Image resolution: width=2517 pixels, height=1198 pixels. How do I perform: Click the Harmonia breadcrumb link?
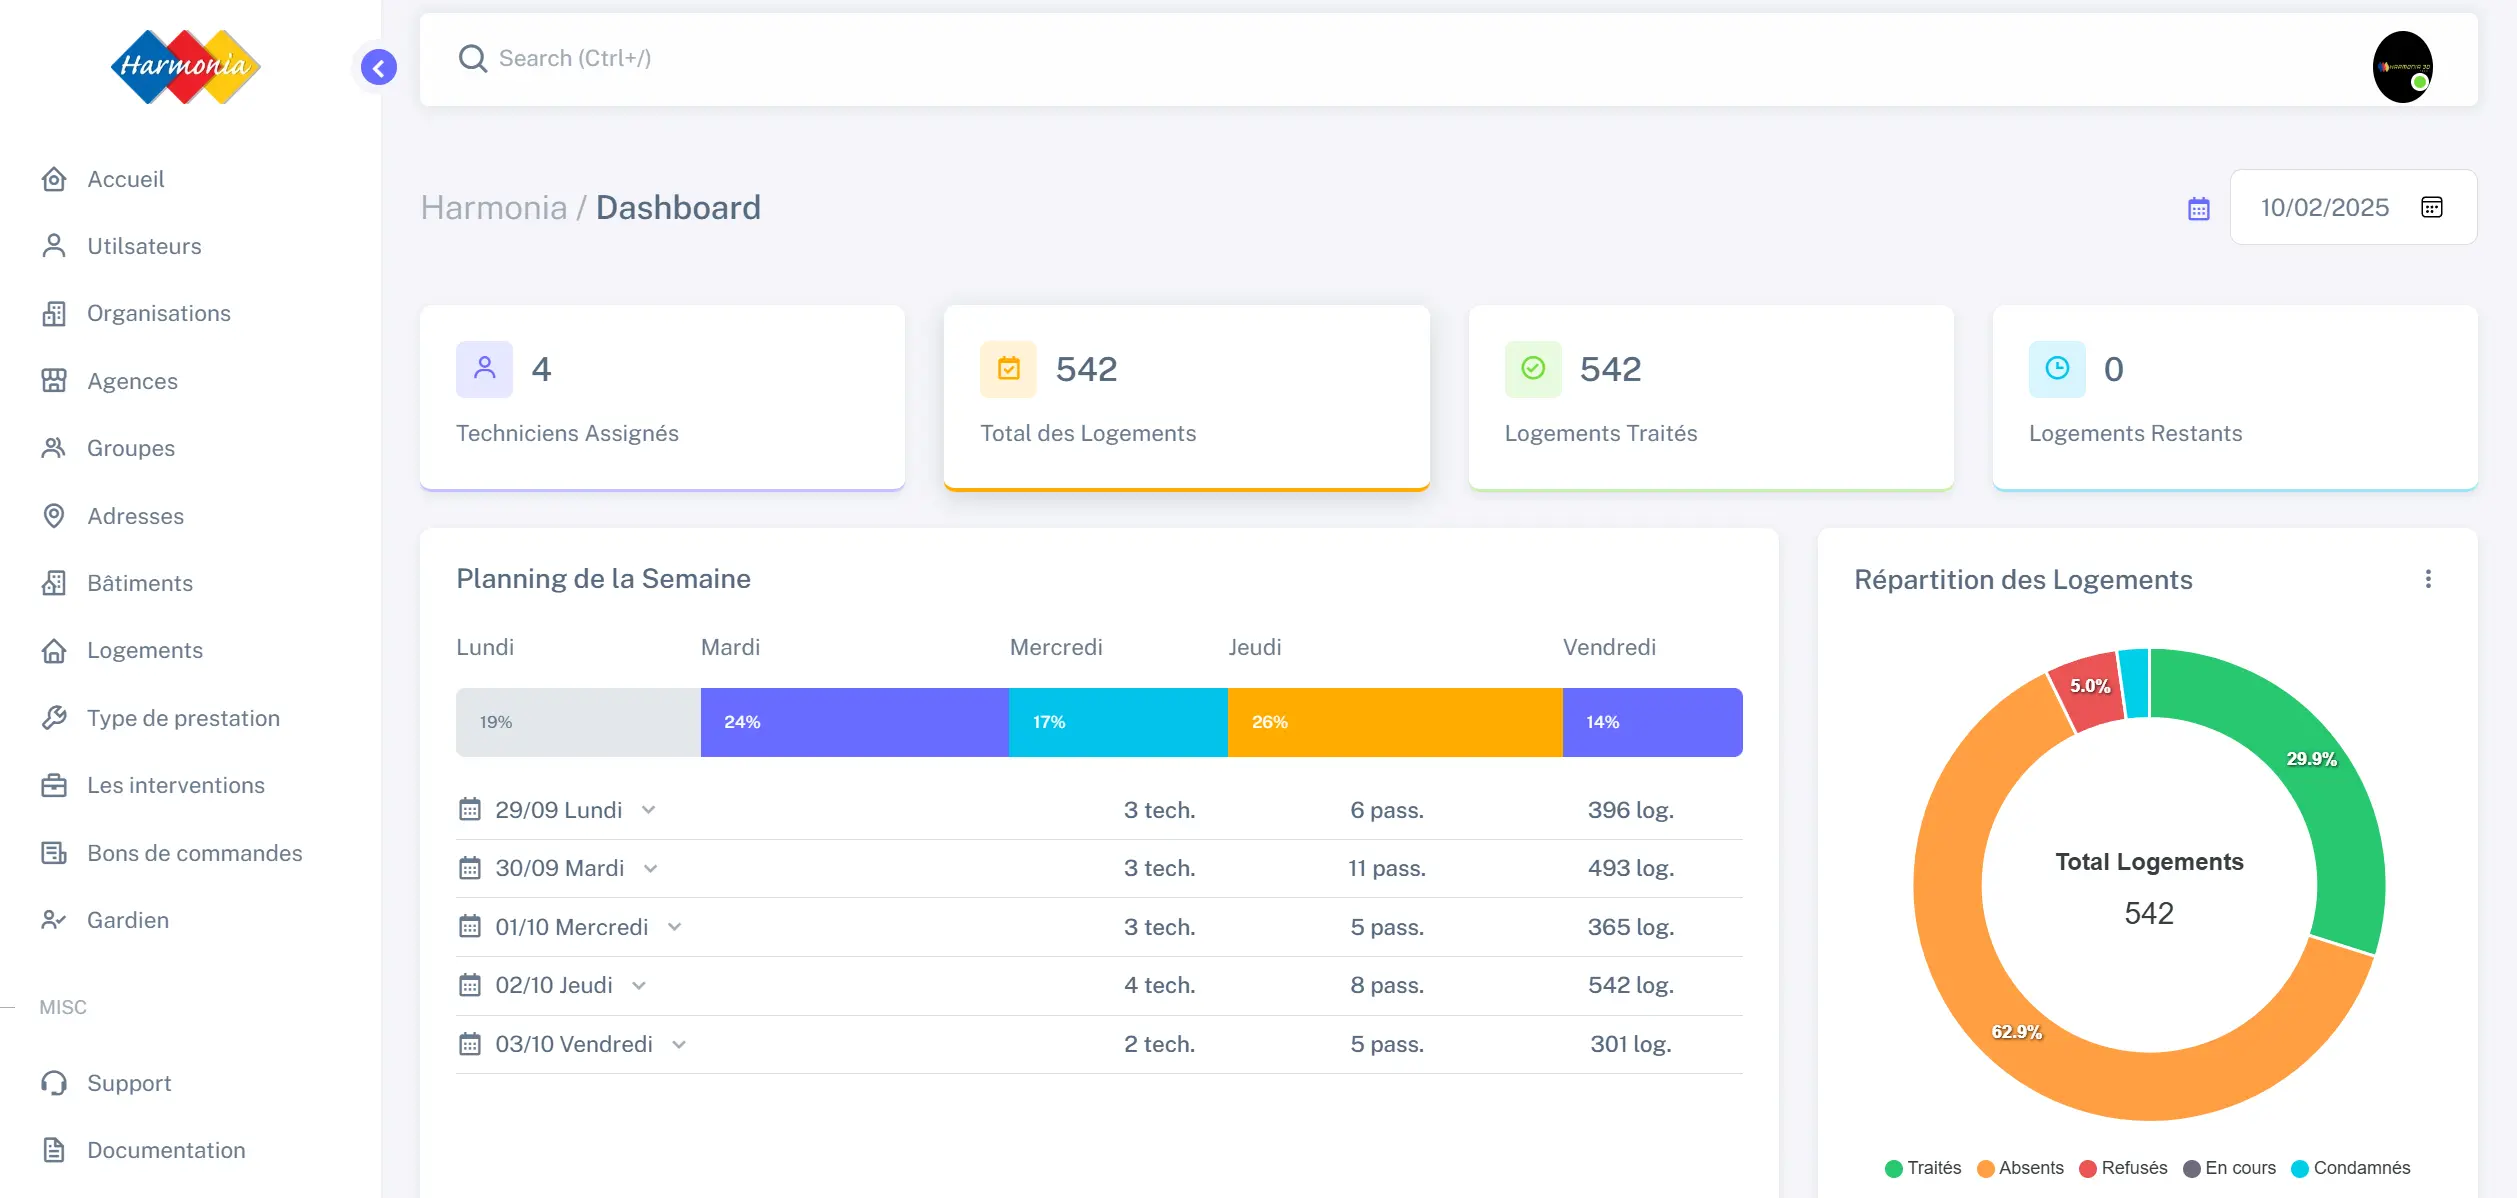[x=494, y=207]
